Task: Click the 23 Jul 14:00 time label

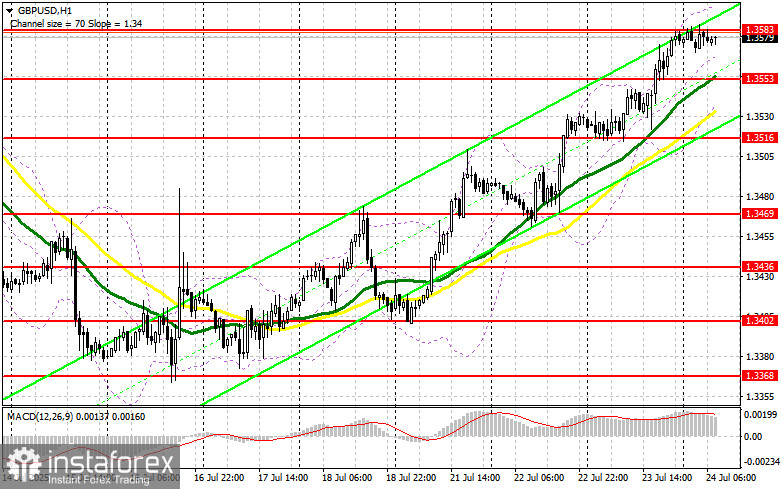Action: click(x=666, y=478)
